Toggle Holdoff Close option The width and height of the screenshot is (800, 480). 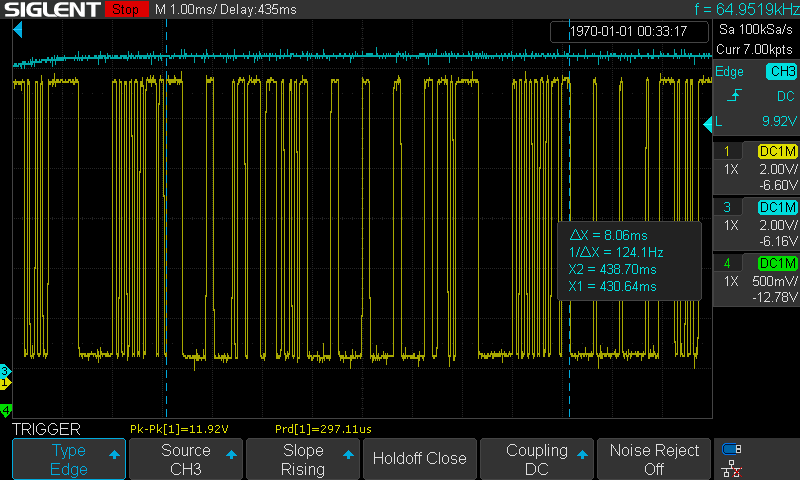coord(419,459)
